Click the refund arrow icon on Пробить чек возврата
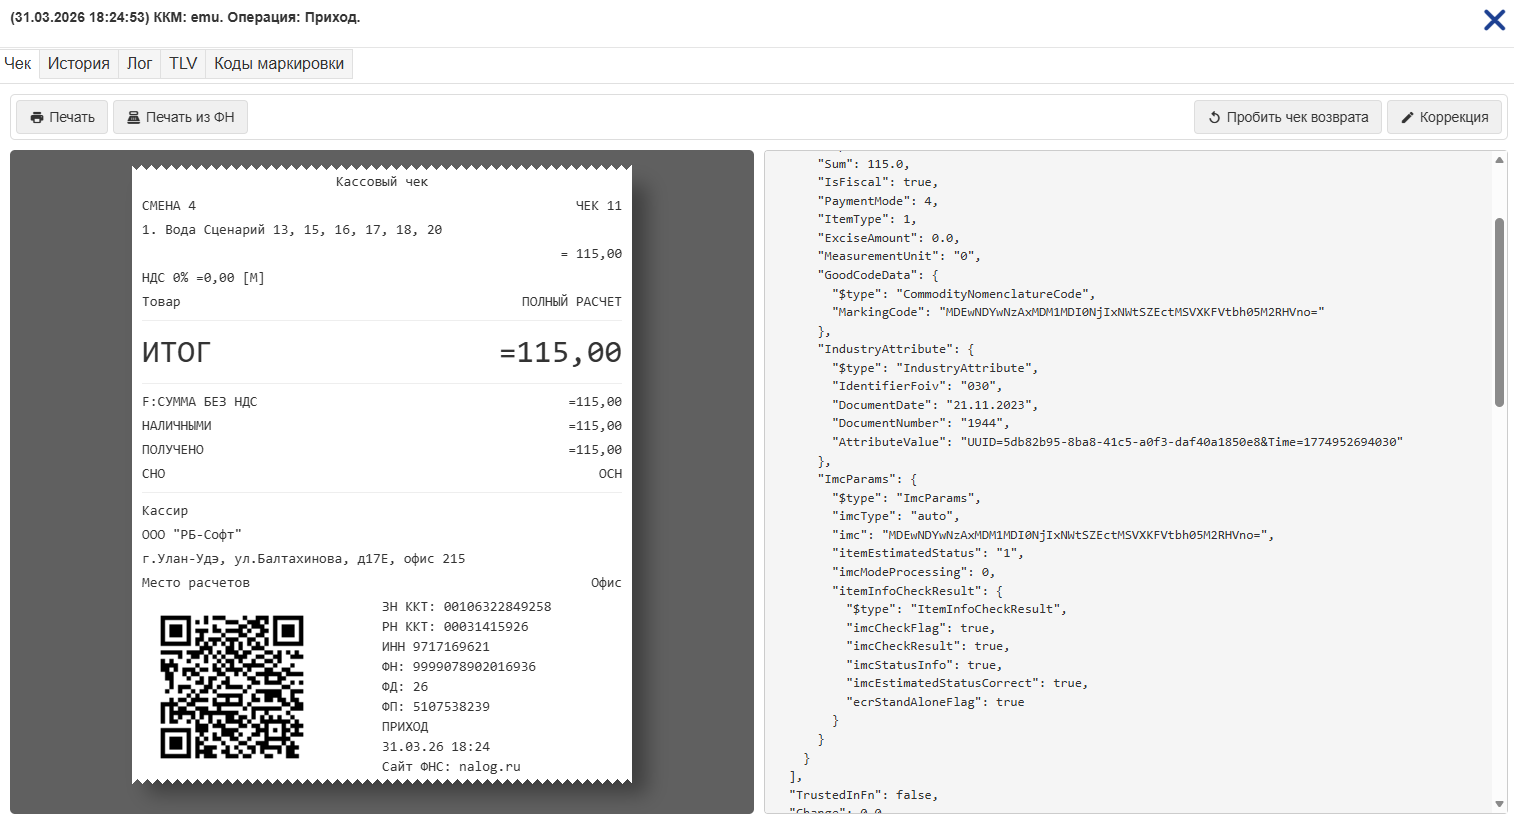 pyautogui.click(x=1214, y=118)
